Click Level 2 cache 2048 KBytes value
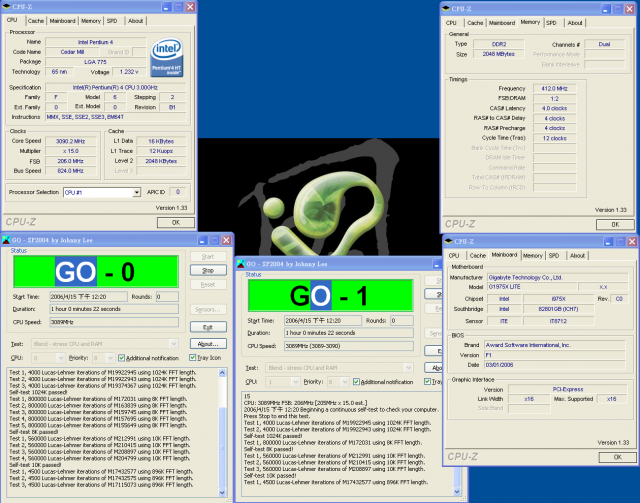Screen dimensions: 640x503 point(161,161)
